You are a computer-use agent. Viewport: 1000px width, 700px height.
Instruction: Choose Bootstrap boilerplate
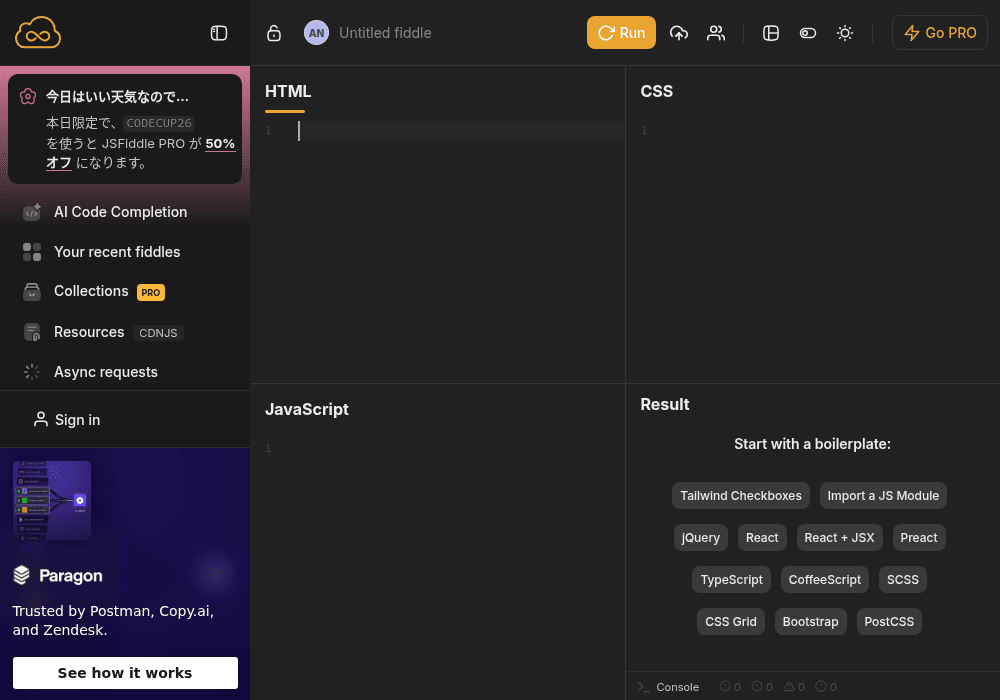click(x=810, y=622)
